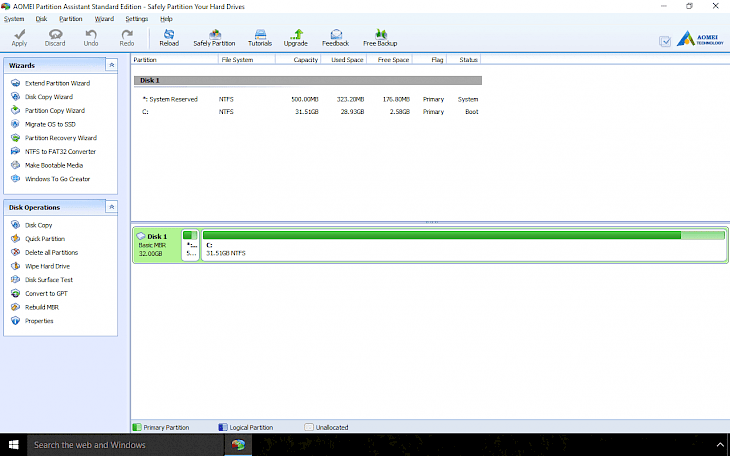This screenshot has height=456, width=730.
Task: Toggle the checkbox icon beside AOMEI logo
Action: [x=665, y=41]
